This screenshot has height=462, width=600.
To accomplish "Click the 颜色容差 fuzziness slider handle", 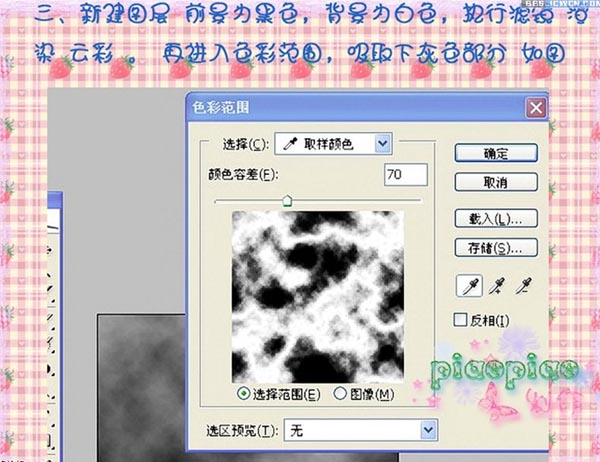I will [x=287, y=201].
